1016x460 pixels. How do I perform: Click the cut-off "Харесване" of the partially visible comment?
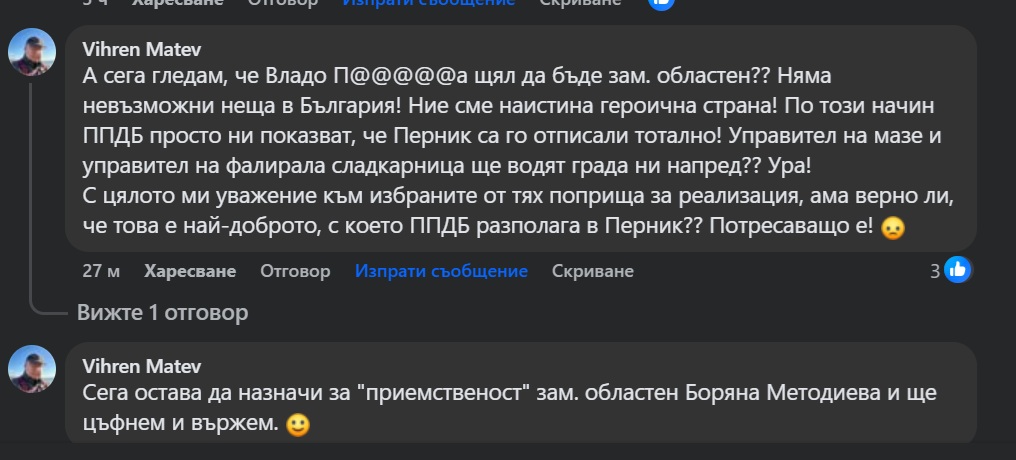pos(190,3)
